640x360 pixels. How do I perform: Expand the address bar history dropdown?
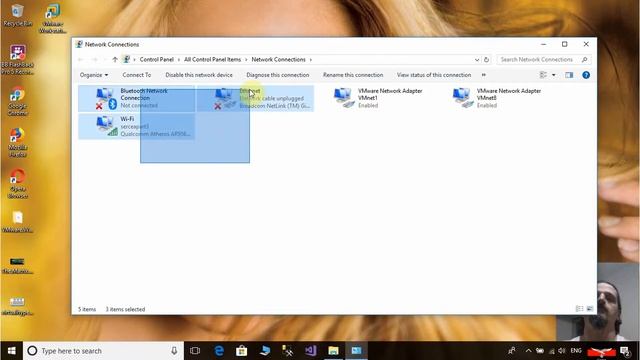click(x=477, y=60)
